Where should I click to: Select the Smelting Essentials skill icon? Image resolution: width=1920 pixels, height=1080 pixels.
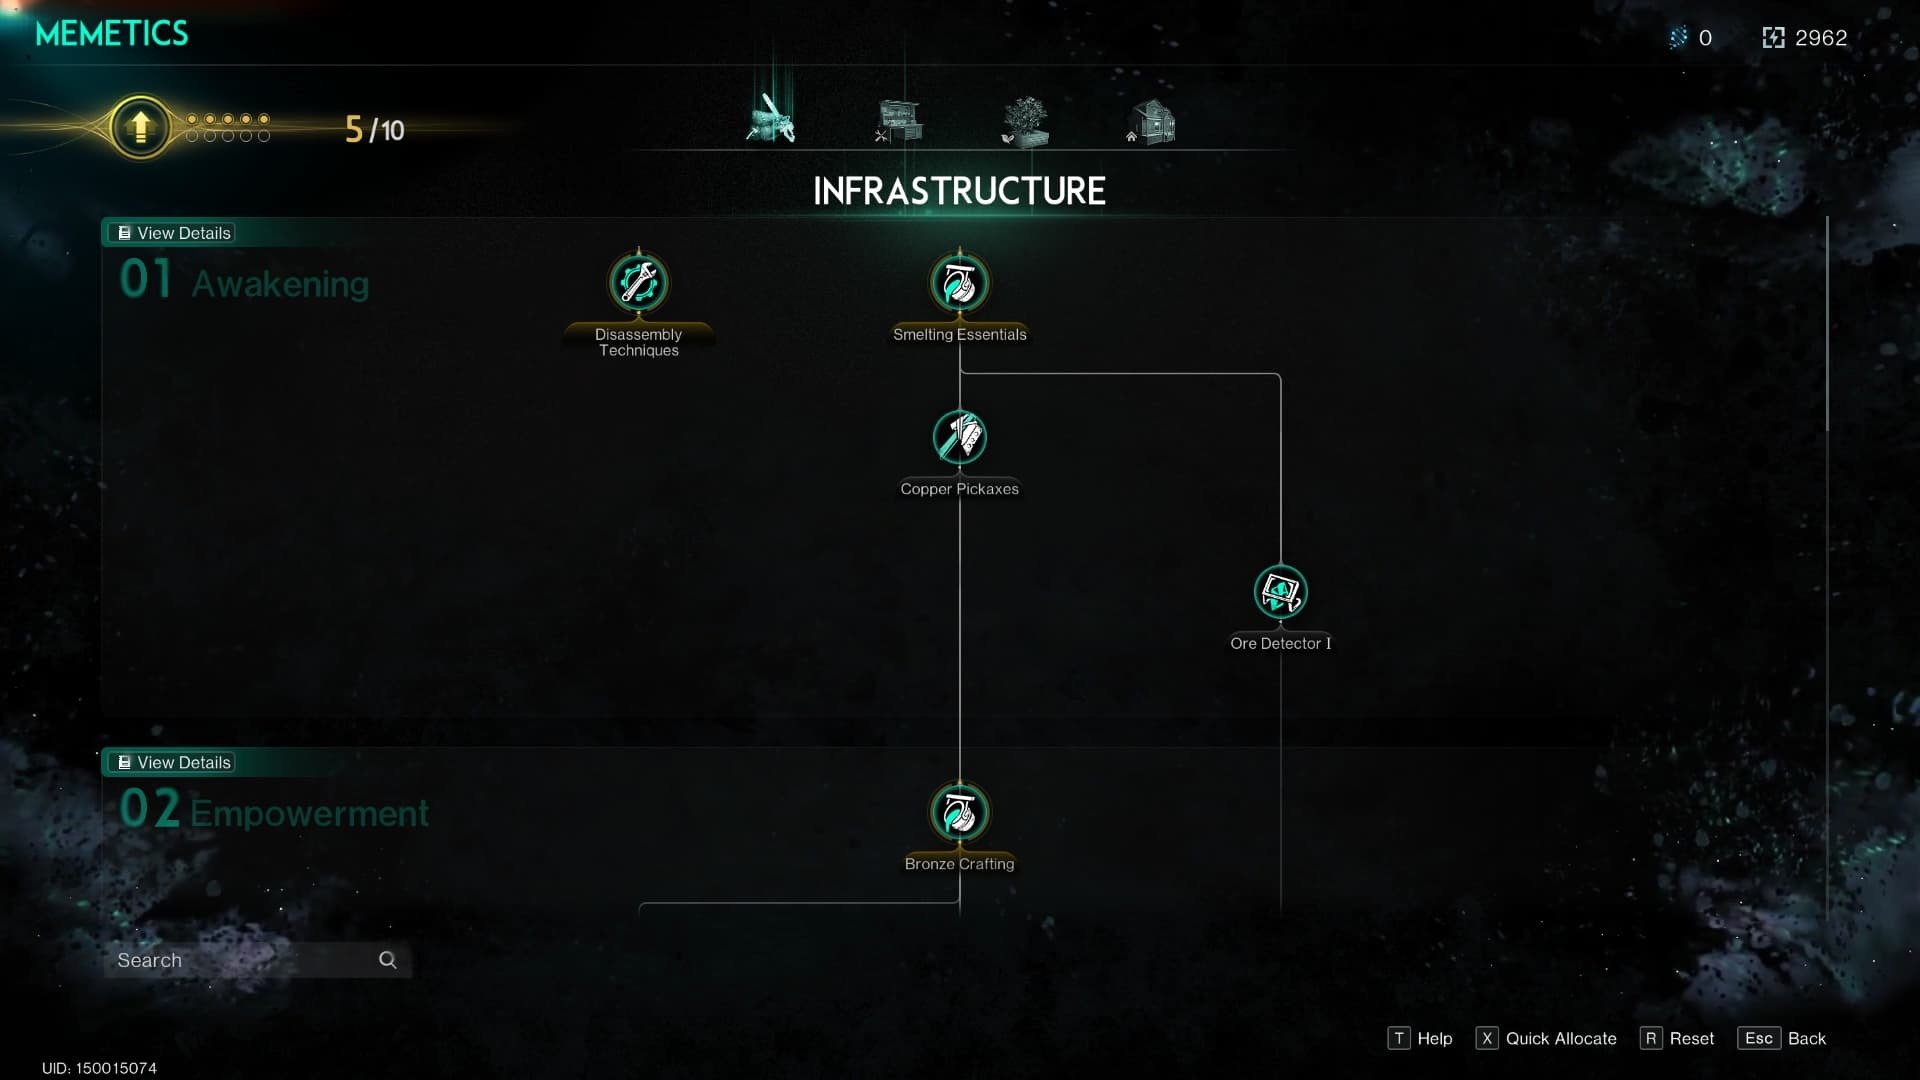point(959,282)
